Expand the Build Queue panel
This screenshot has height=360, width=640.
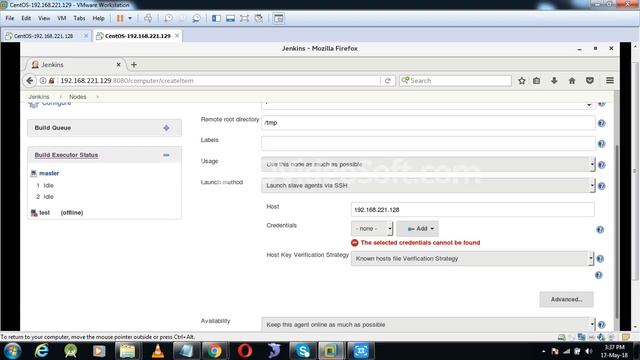click(166, 128)
